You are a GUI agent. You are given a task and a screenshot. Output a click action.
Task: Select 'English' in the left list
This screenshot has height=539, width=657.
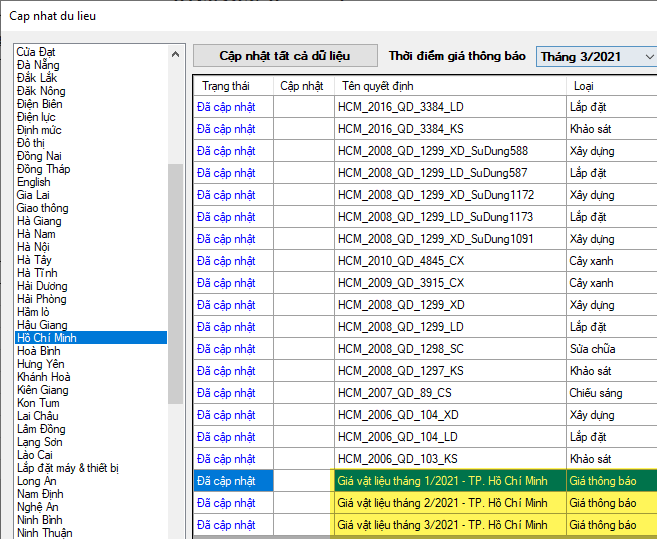tap(33, 182)
